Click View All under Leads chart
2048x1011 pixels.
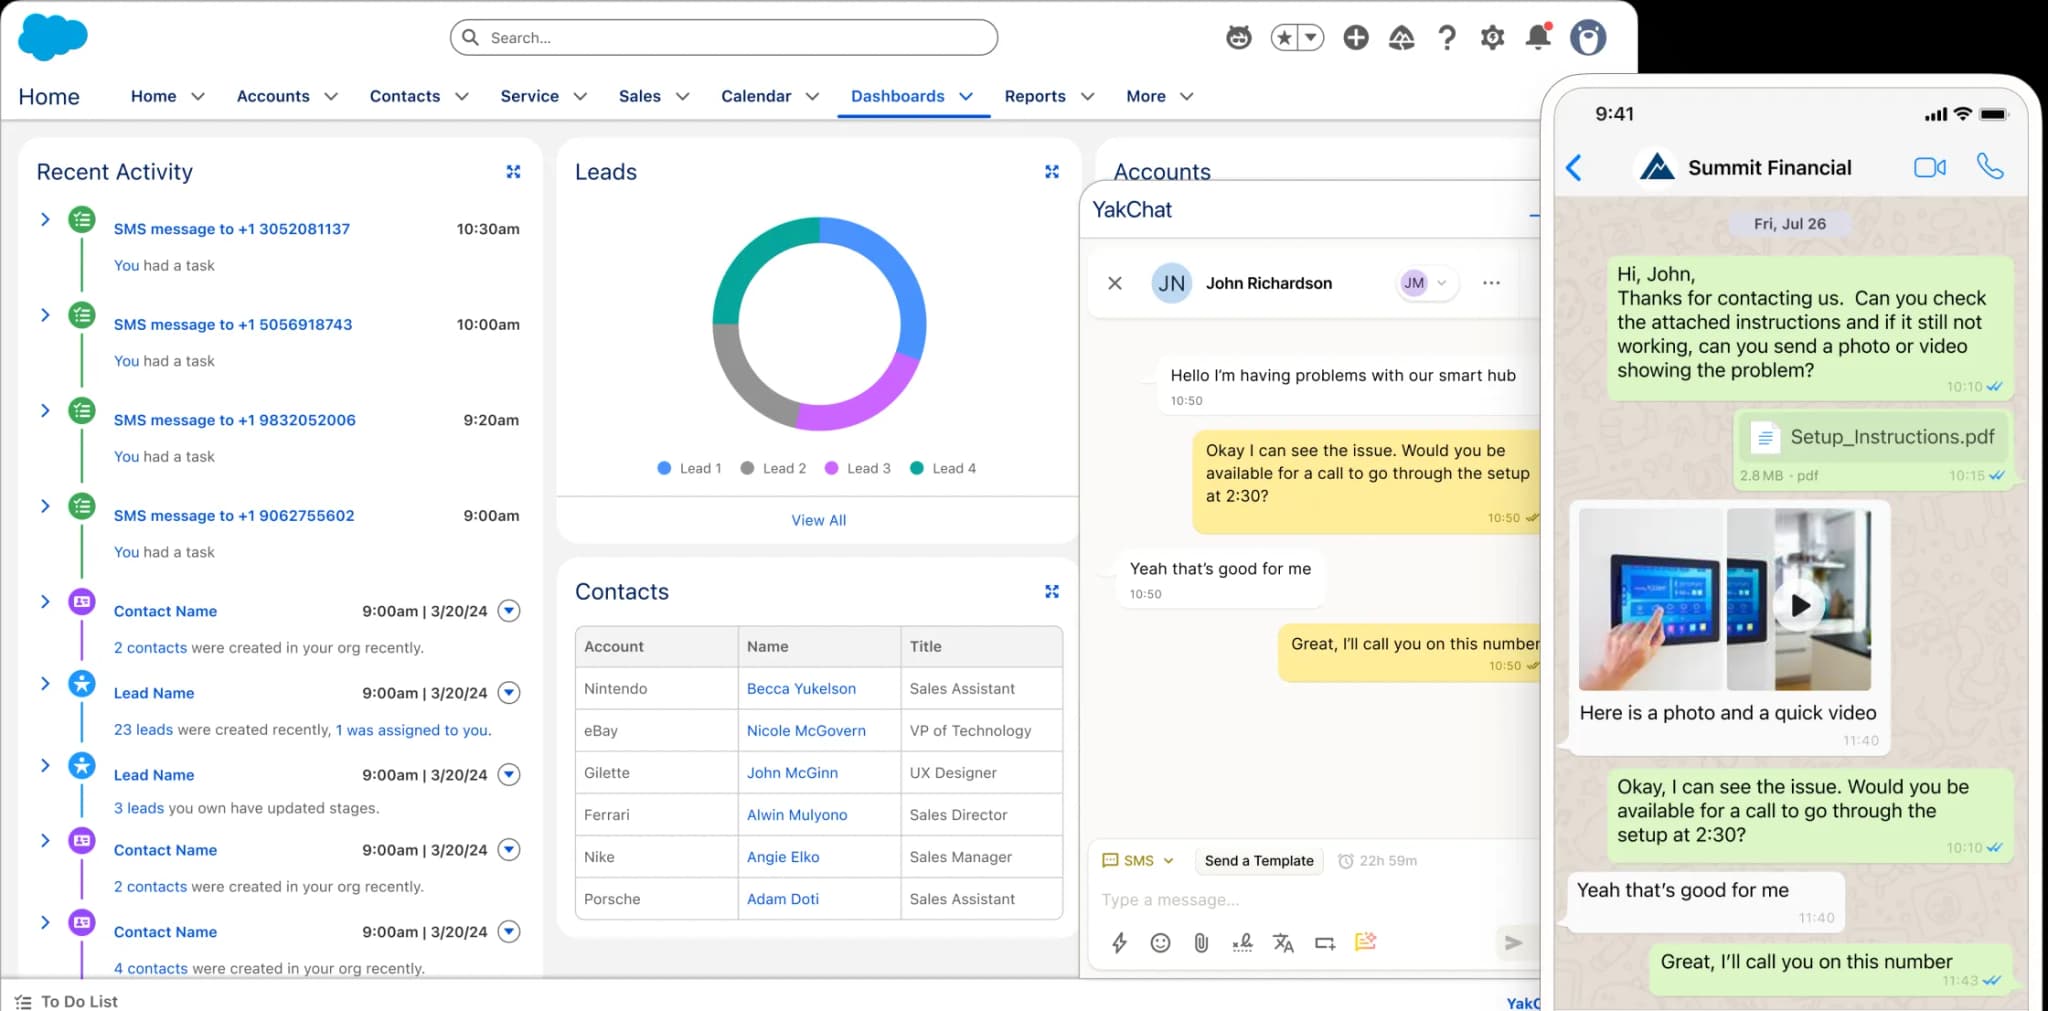819,520
